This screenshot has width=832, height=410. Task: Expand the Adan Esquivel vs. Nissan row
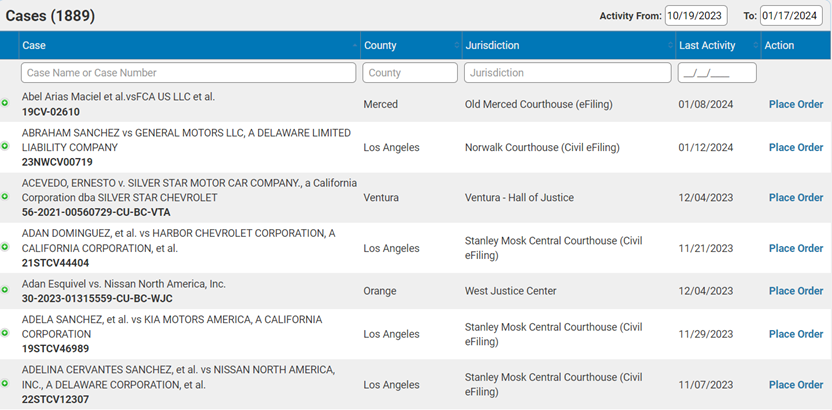tap(5, 291)
